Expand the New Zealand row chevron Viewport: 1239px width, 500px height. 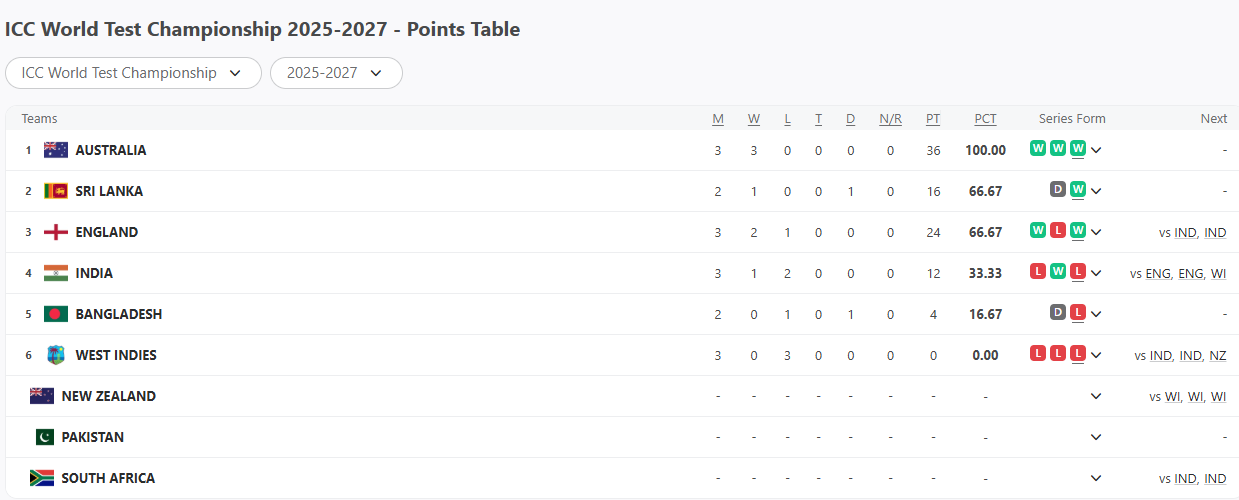(1096, 396)
